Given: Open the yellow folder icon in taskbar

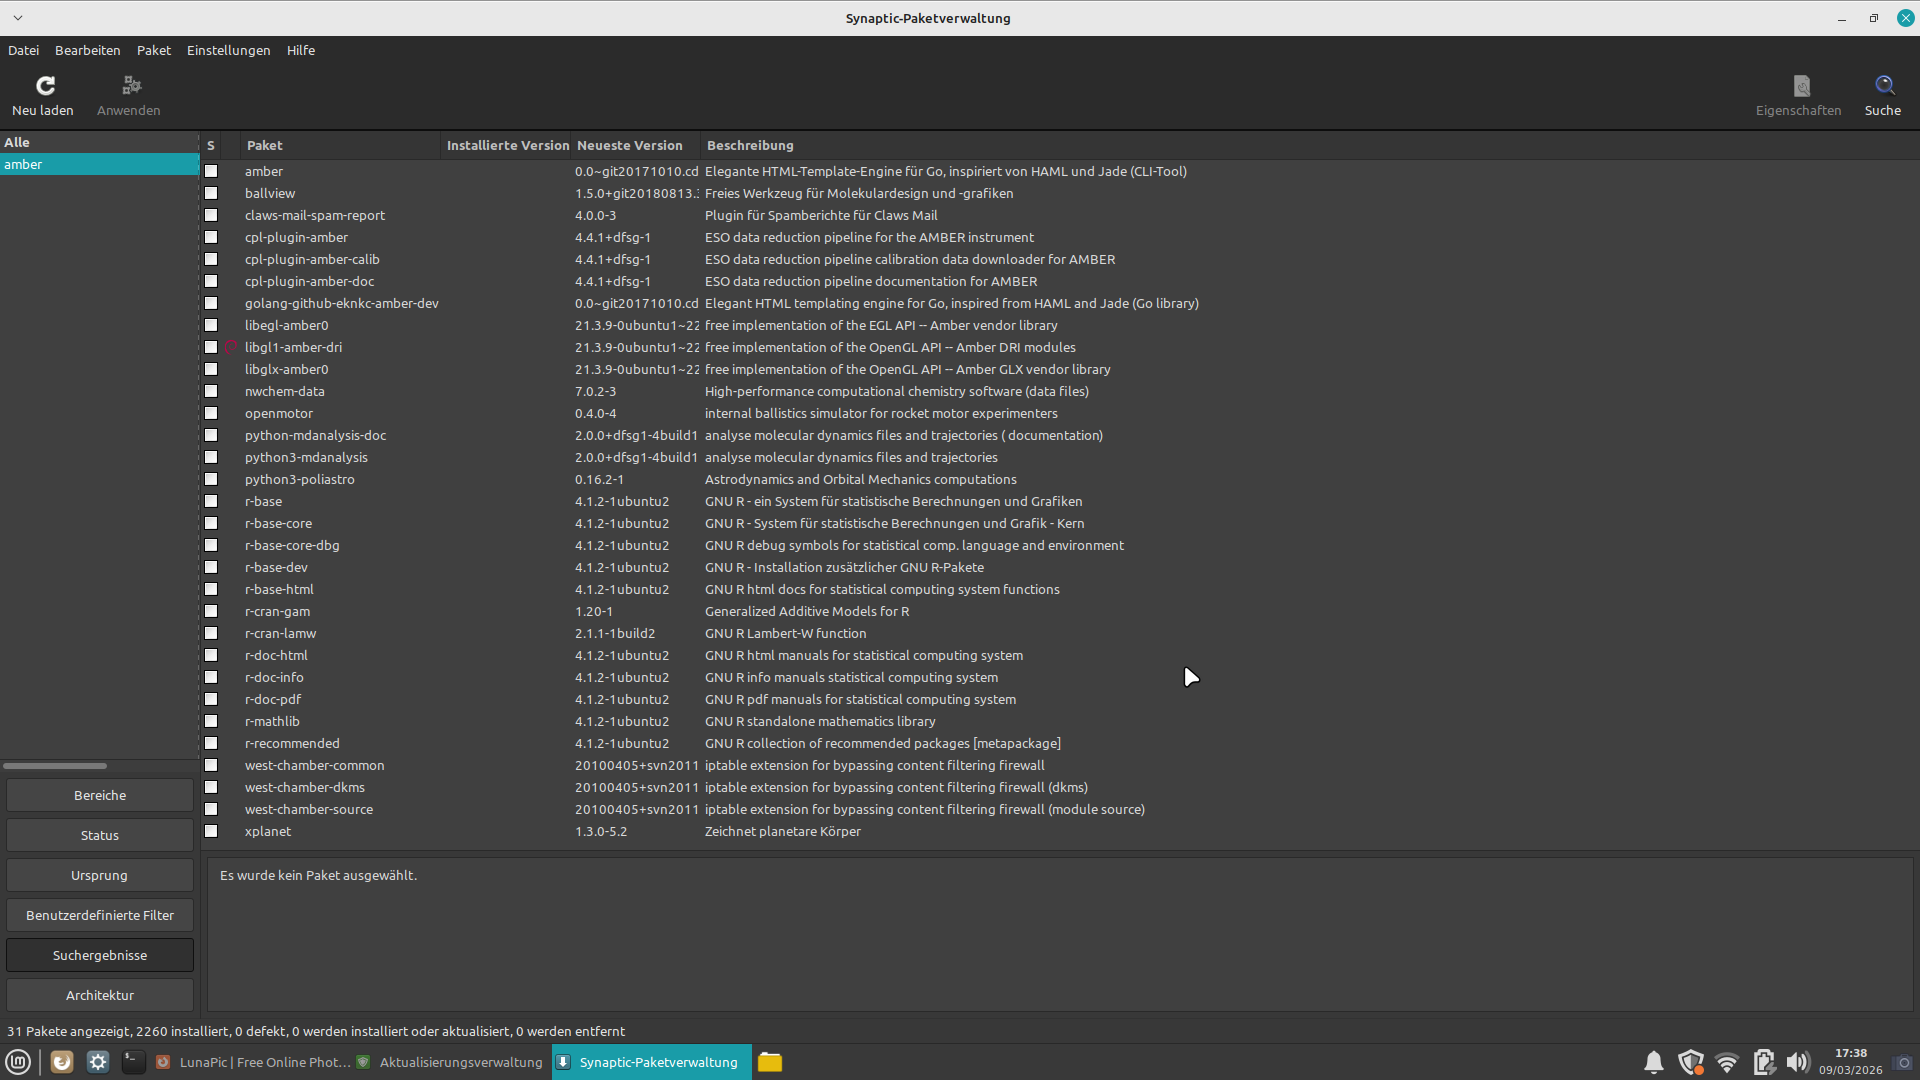Looking at the screenshot, I should coord(769,1062).
